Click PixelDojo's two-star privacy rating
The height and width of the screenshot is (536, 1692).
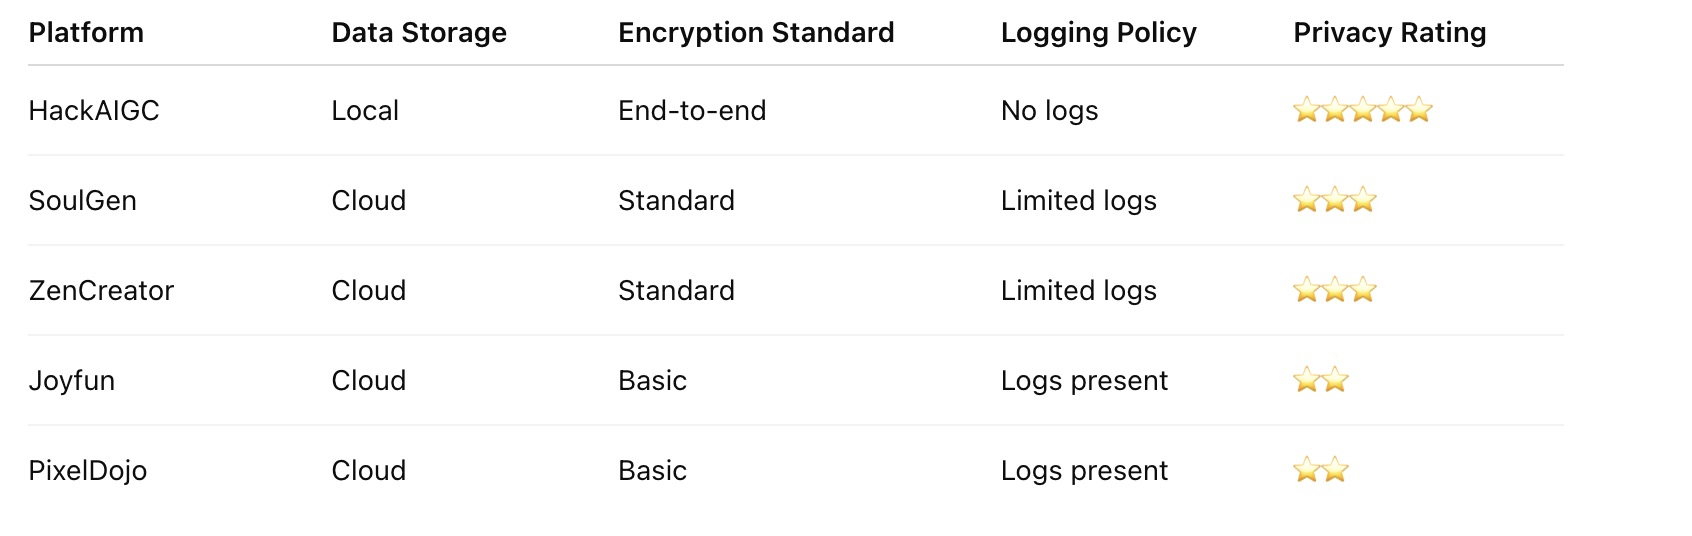pos(1320,470)
